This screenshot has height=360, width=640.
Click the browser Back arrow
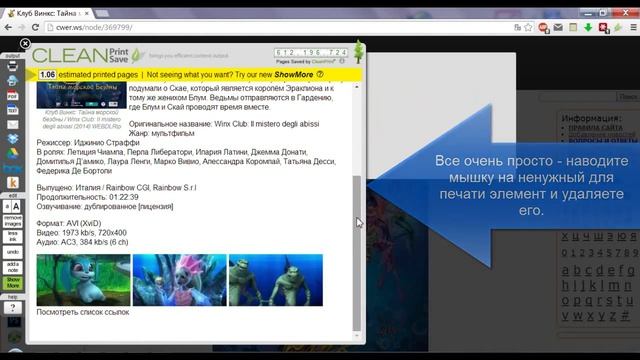(8, 27)
